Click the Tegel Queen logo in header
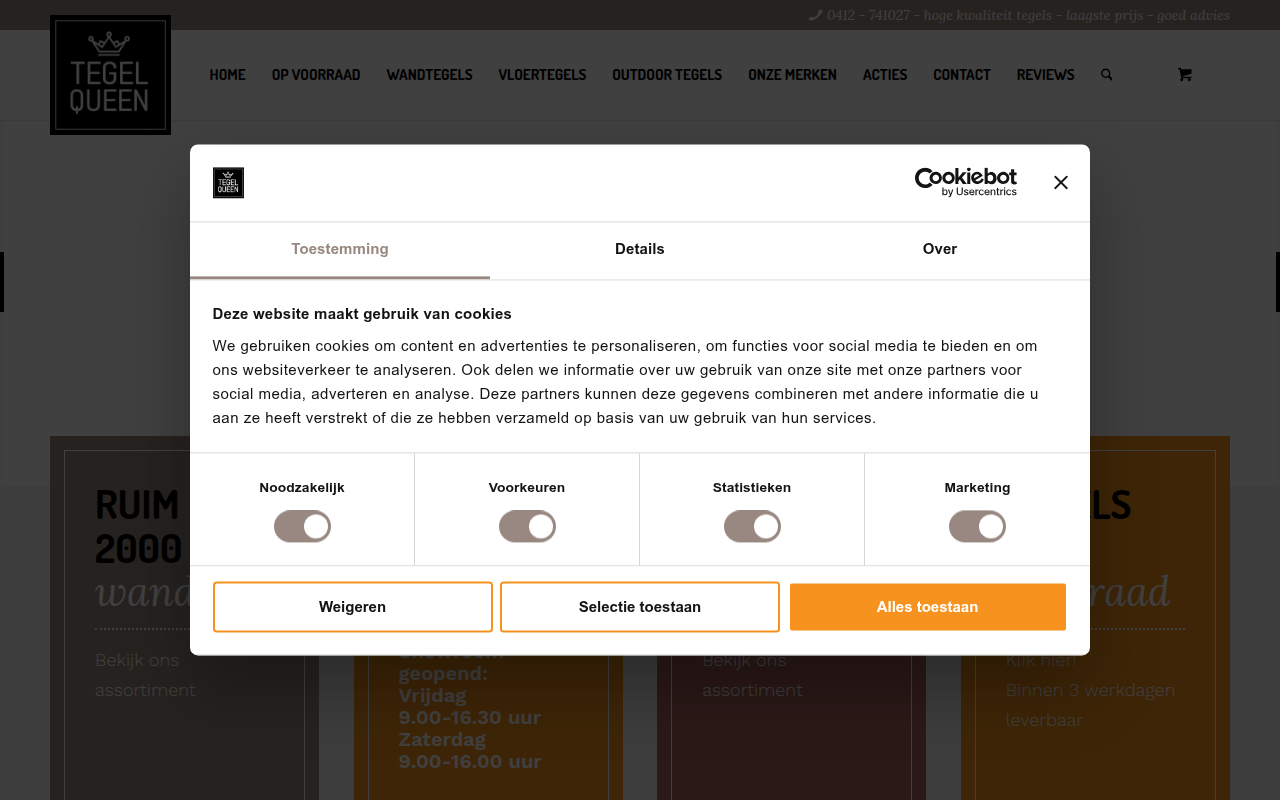1280x800 pixels. click(110, 75)
